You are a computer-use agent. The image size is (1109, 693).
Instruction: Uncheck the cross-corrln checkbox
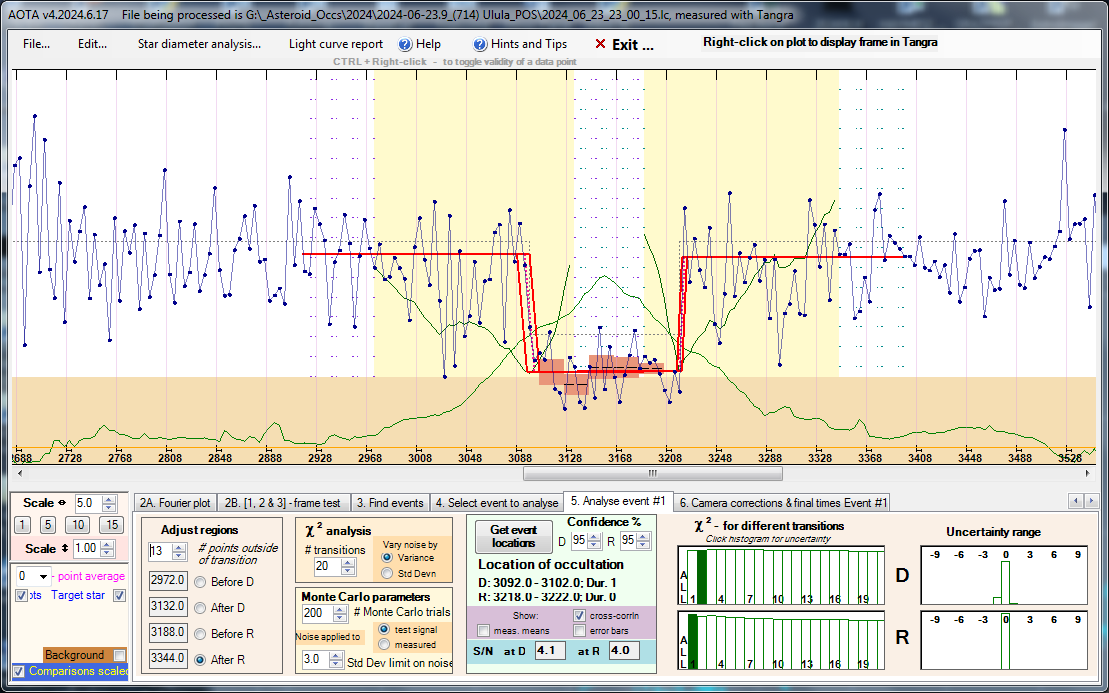(580, 615)
